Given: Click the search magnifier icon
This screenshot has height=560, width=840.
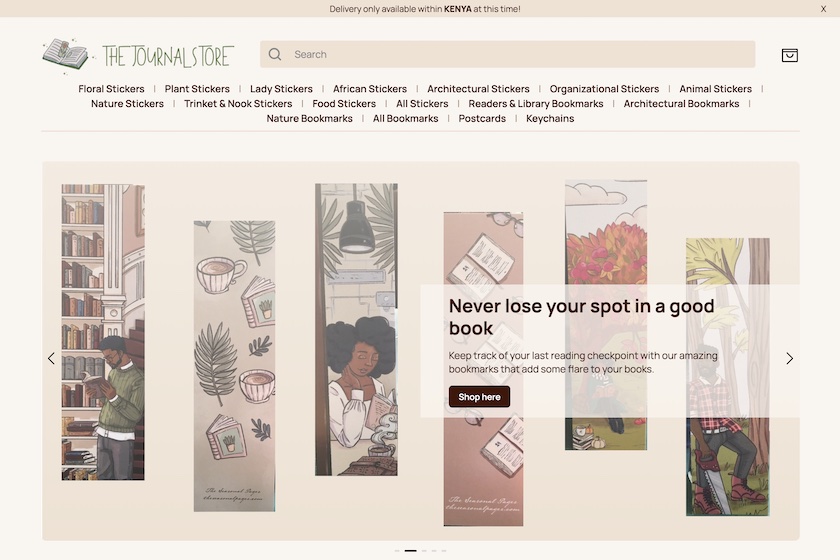Looking at the screenshot, I should pos(275,54).
